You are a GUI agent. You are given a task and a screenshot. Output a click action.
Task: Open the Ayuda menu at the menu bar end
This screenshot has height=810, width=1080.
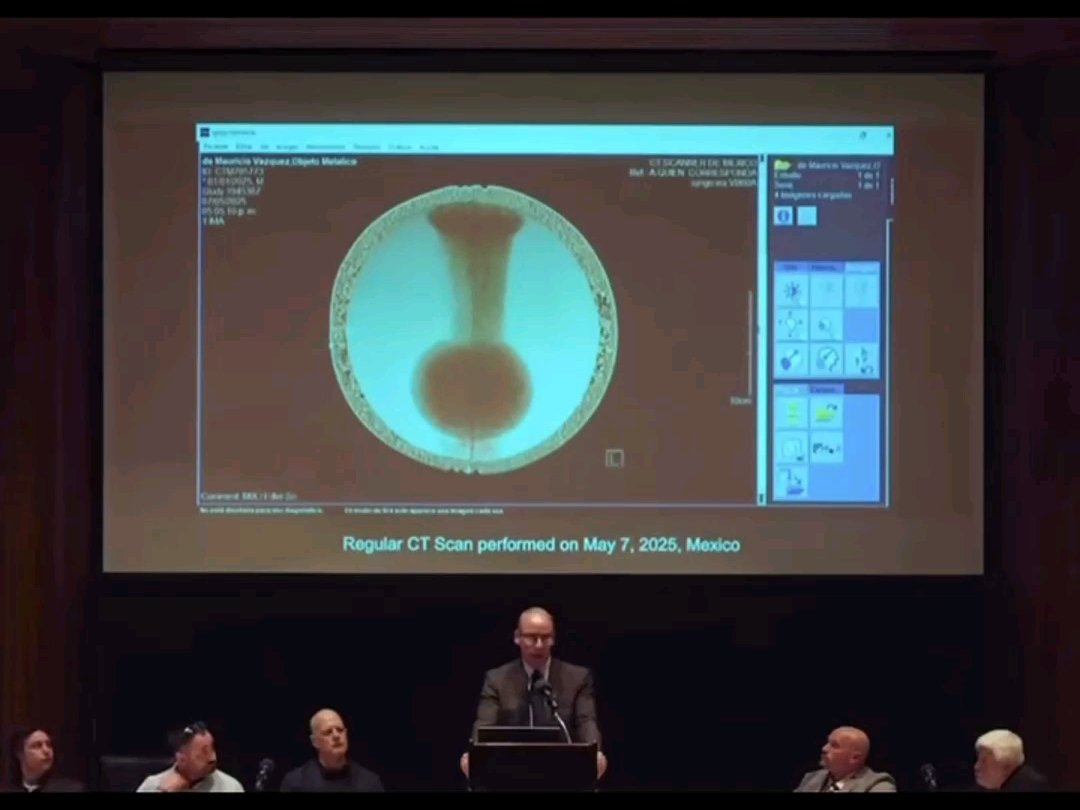coord(429,147)
